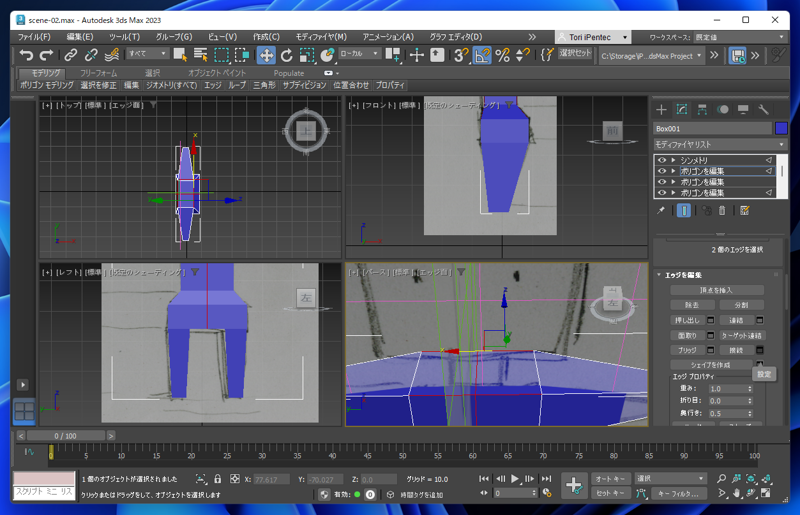Click the Box001 object name field
Image resolution: width=800 pixels, height=515 pixels.
pos(712,129)
